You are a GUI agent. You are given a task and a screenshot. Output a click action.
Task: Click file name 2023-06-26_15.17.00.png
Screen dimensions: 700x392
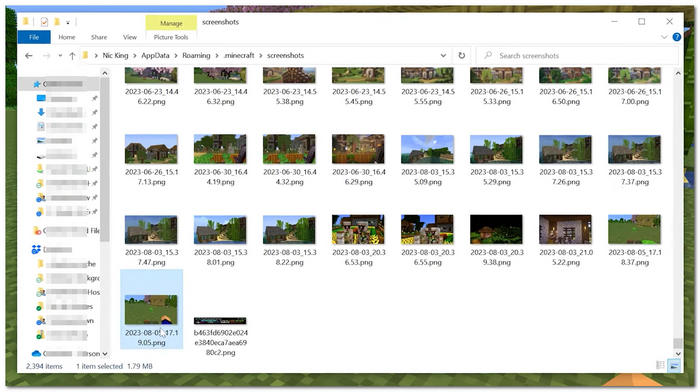click(635, 96)
